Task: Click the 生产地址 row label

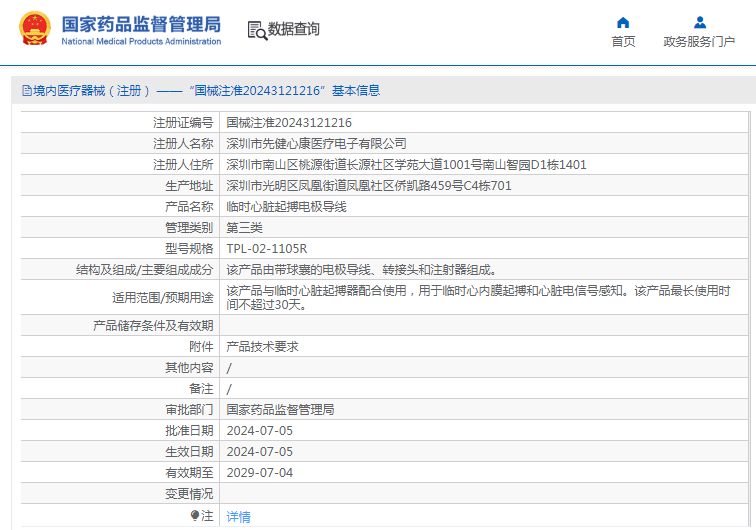Action: pyautogui.click(x=189, y=186)
